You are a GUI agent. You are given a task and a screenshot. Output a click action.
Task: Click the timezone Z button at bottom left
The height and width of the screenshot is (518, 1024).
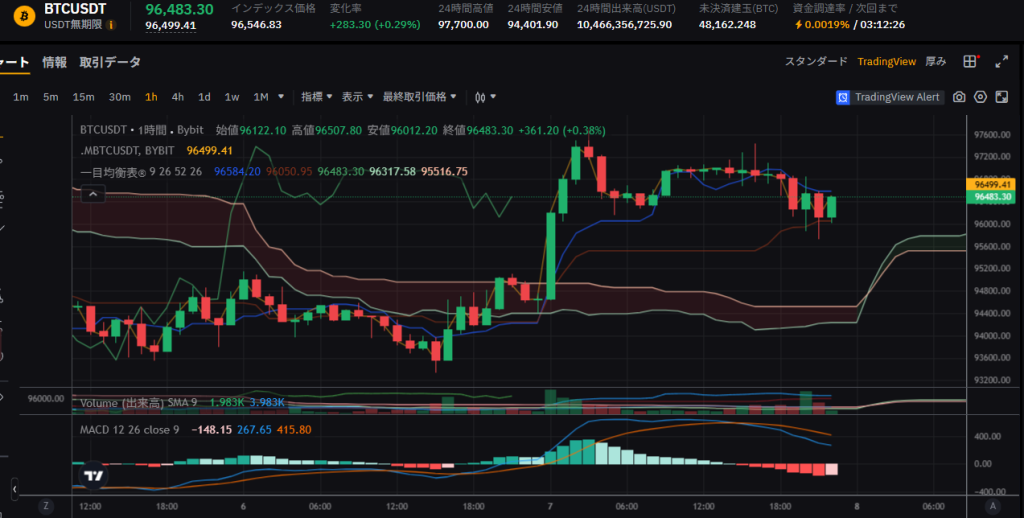click(46, 505)
